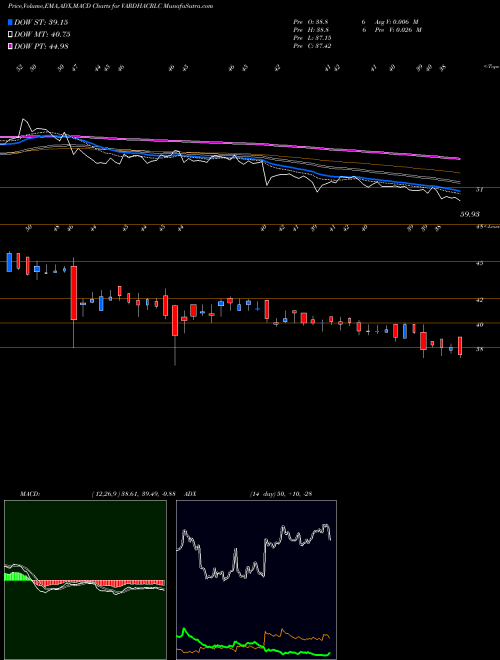This screenshot has height=660, width=500.
Task: Click the 59.93 price label
Action: click(470, 214)
